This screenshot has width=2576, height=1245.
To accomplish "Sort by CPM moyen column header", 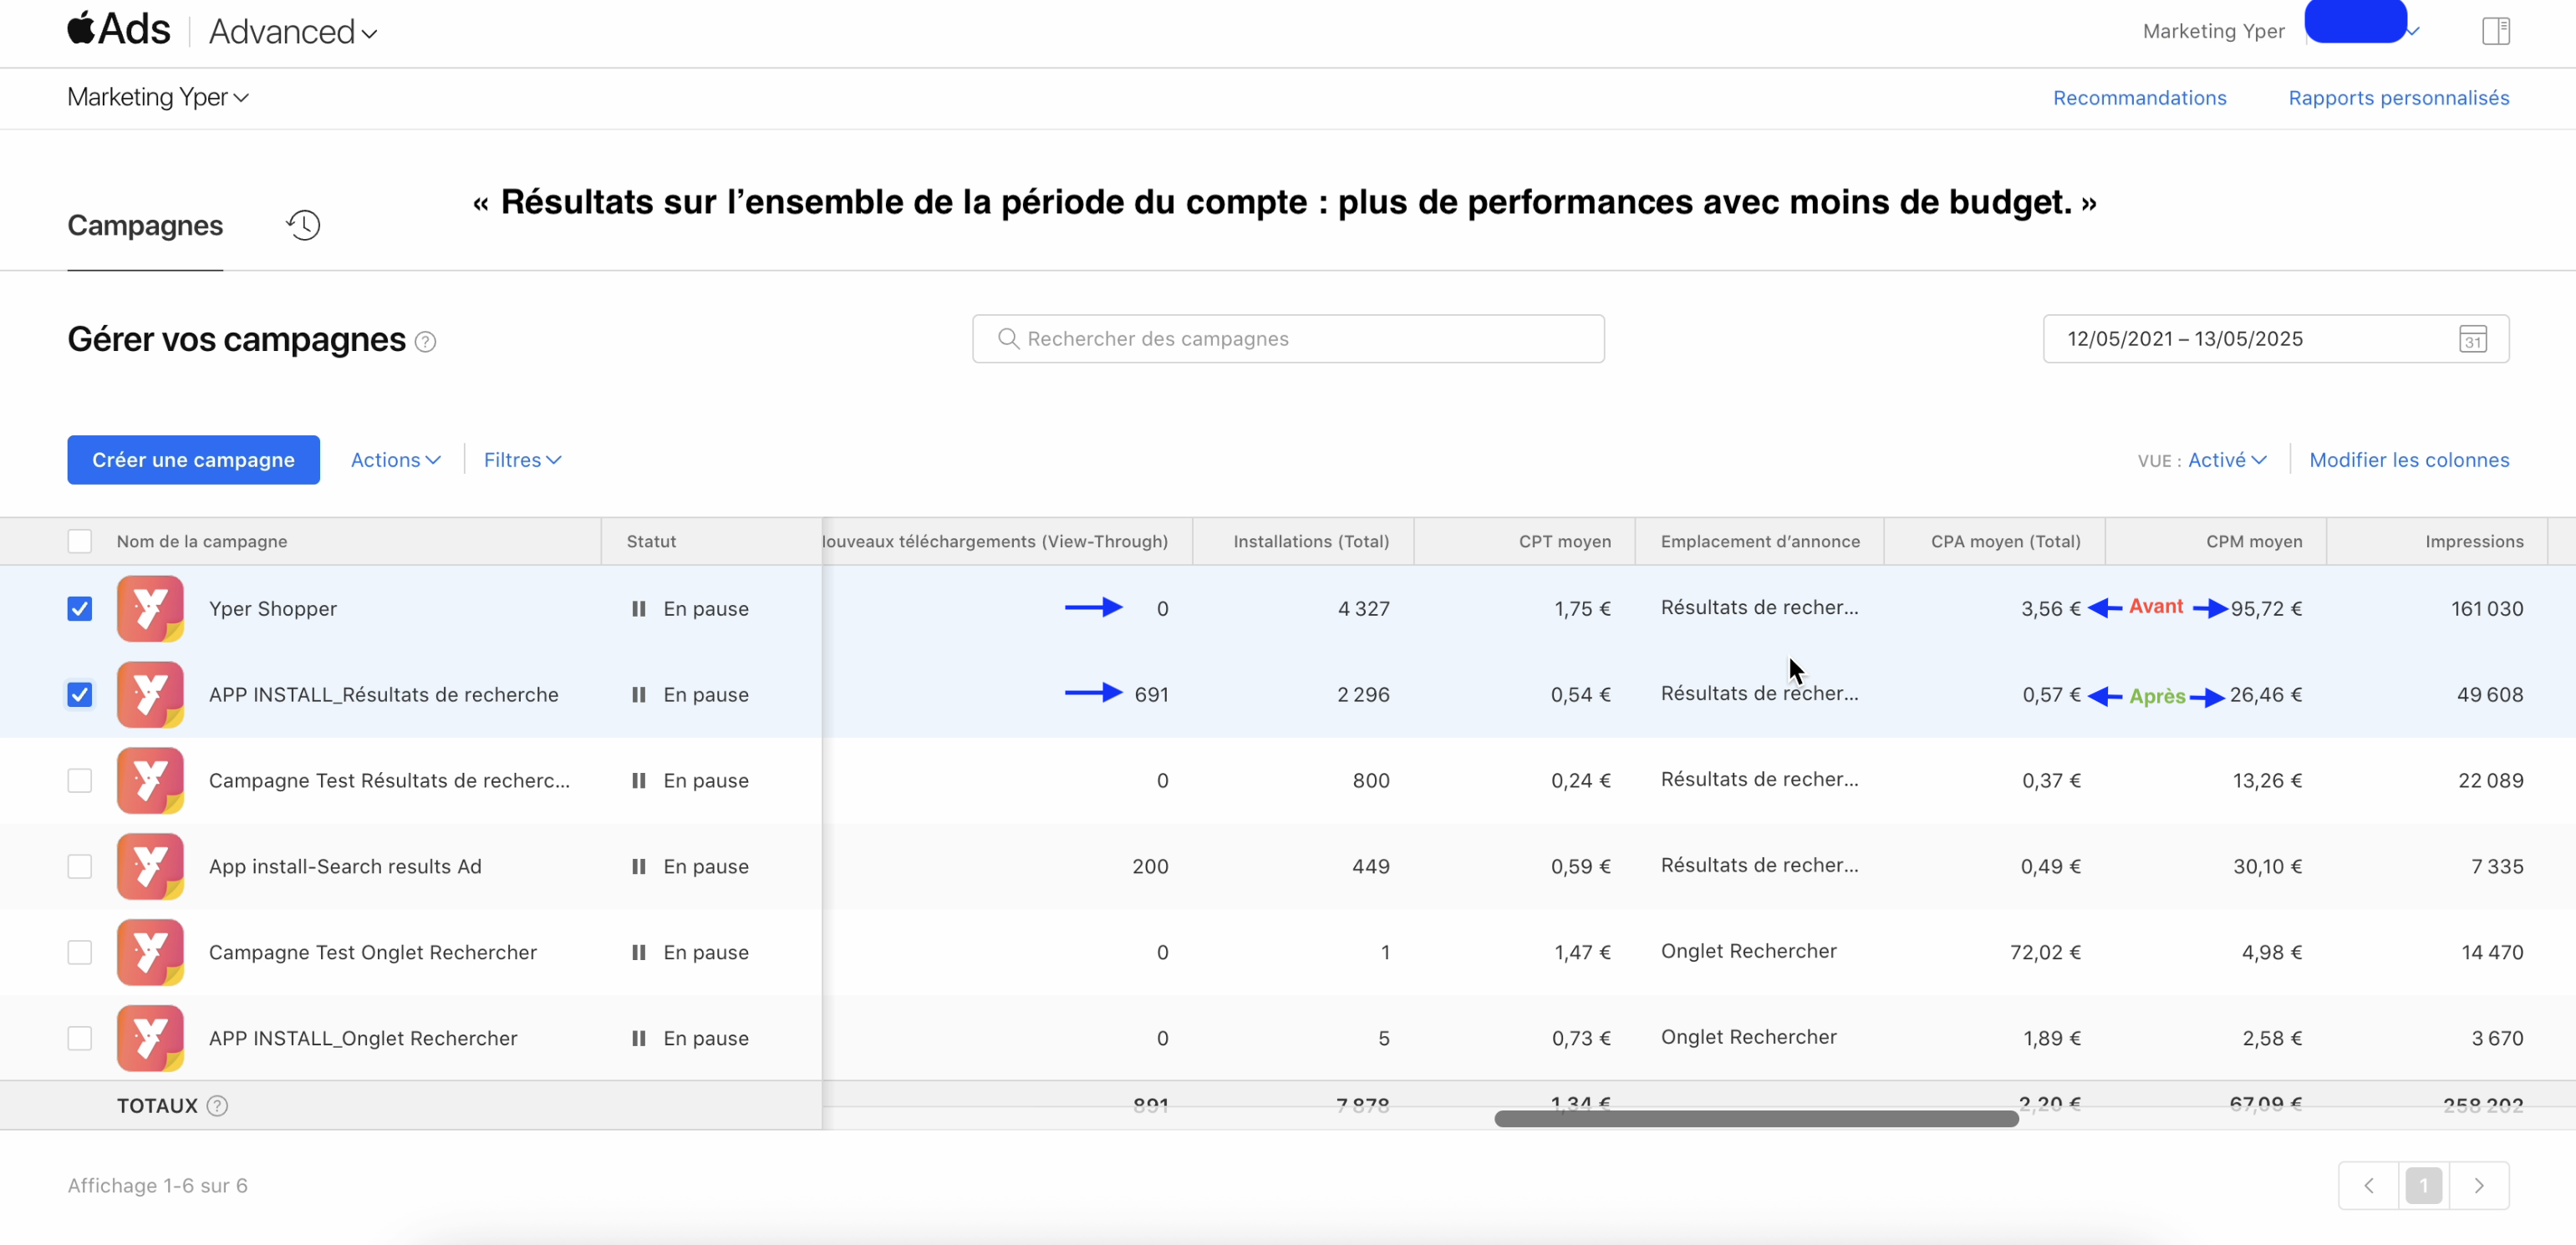I will pyautogui.click(x=2254, y=541).
